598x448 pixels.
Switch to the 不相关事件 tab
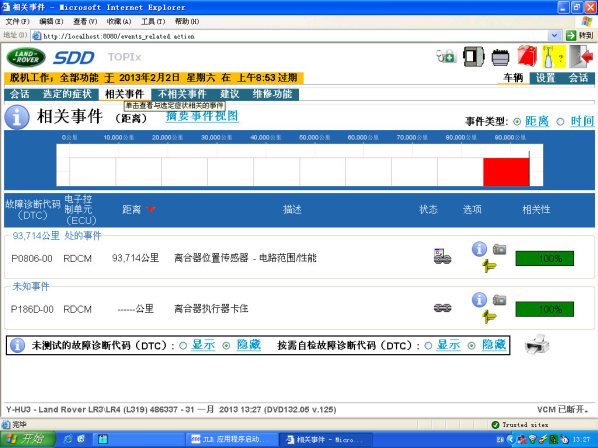pos(182,94)
